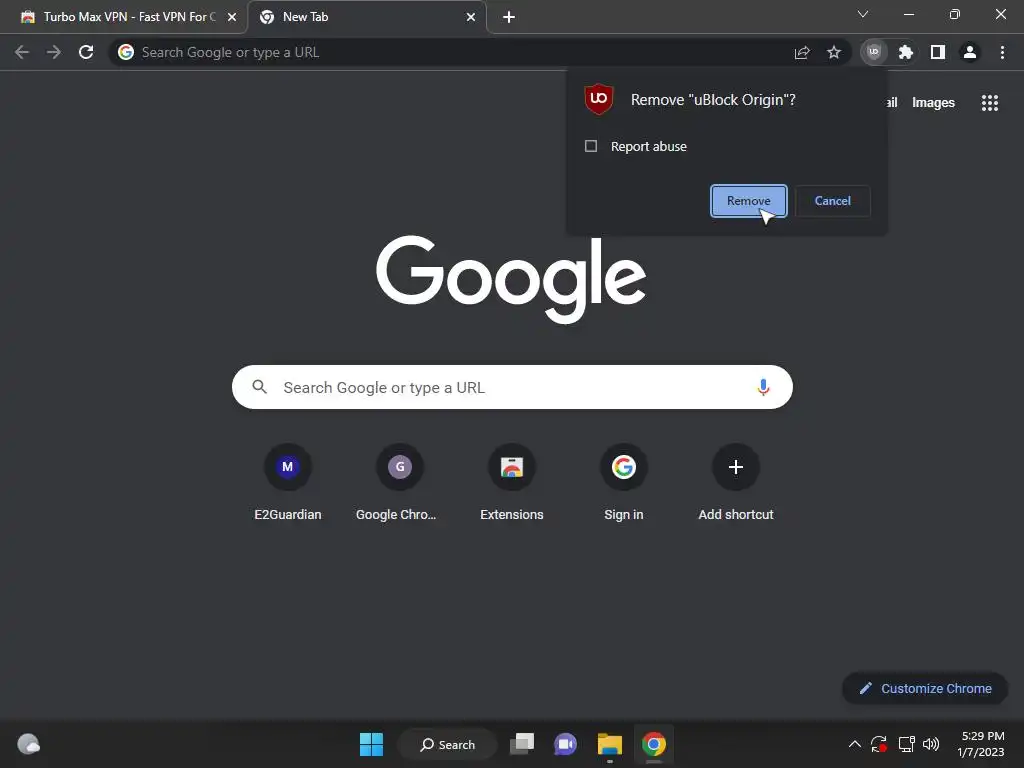Open Customize Chrome
The image size is (1024, 768).
(x=925, y=688)
